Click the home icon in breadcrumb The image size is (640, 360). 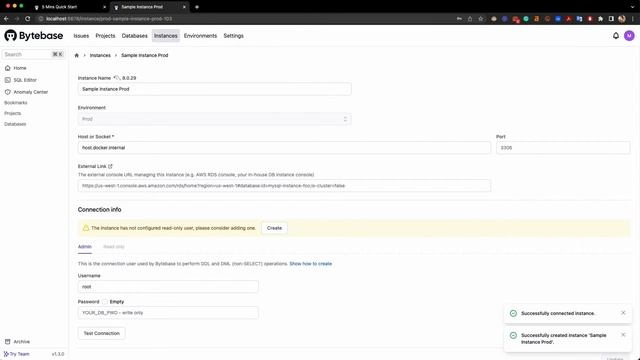pos(76,55)
